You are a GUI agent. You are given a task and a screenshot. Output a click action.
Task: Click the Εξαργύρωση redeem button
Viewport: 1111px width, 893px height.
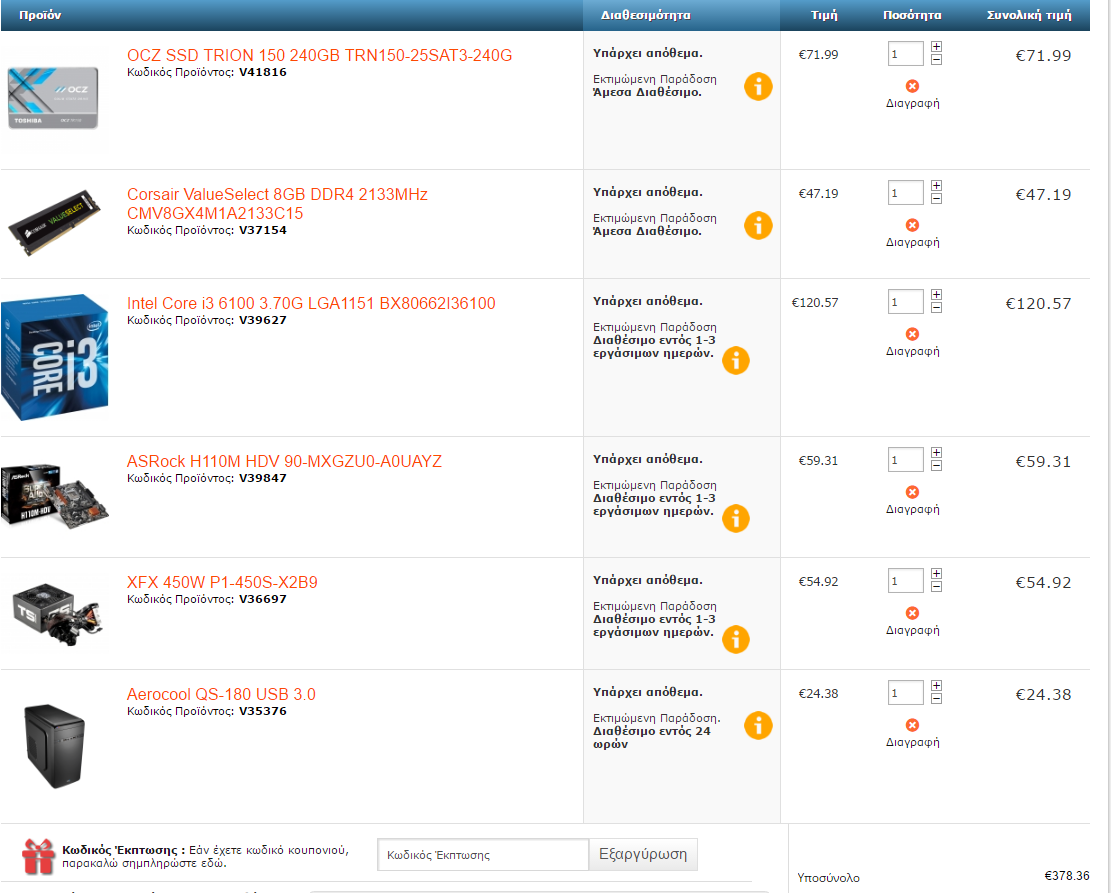click(643, 854)
